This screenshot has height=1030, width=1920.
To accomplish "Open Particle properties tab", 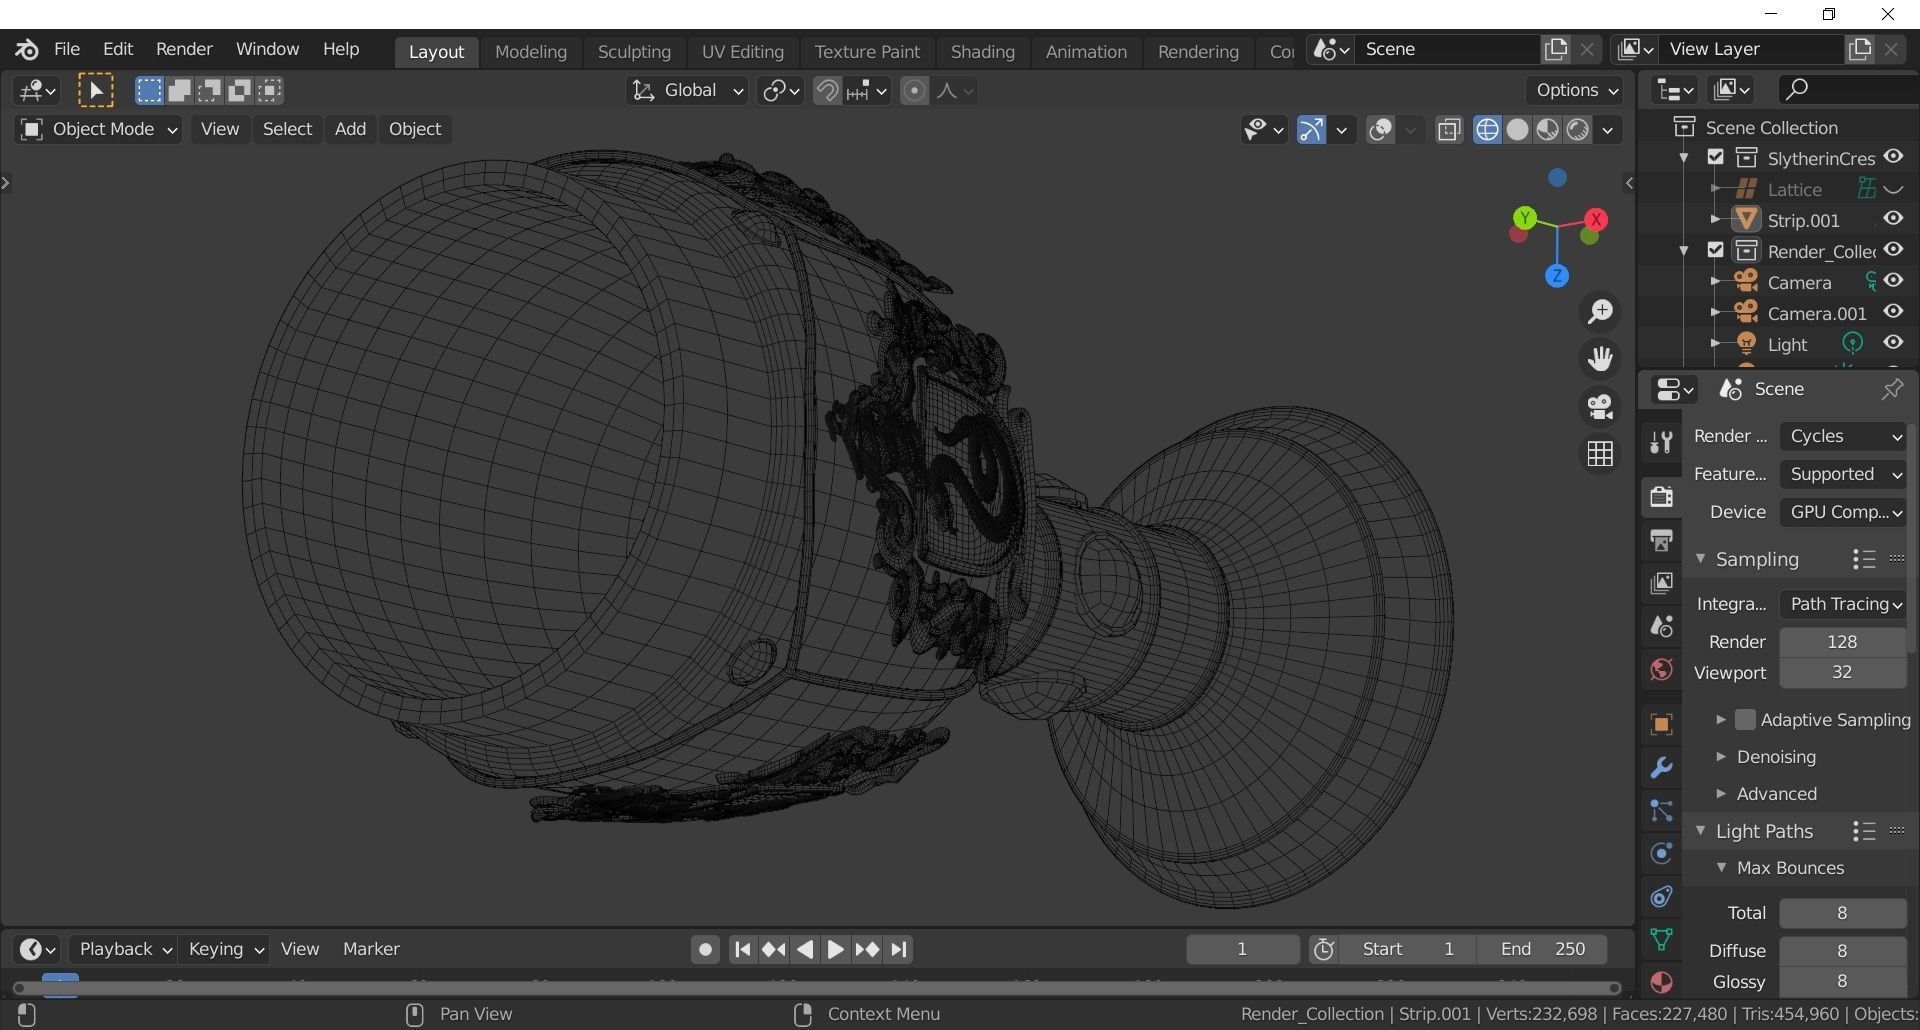I will 1662,810.
